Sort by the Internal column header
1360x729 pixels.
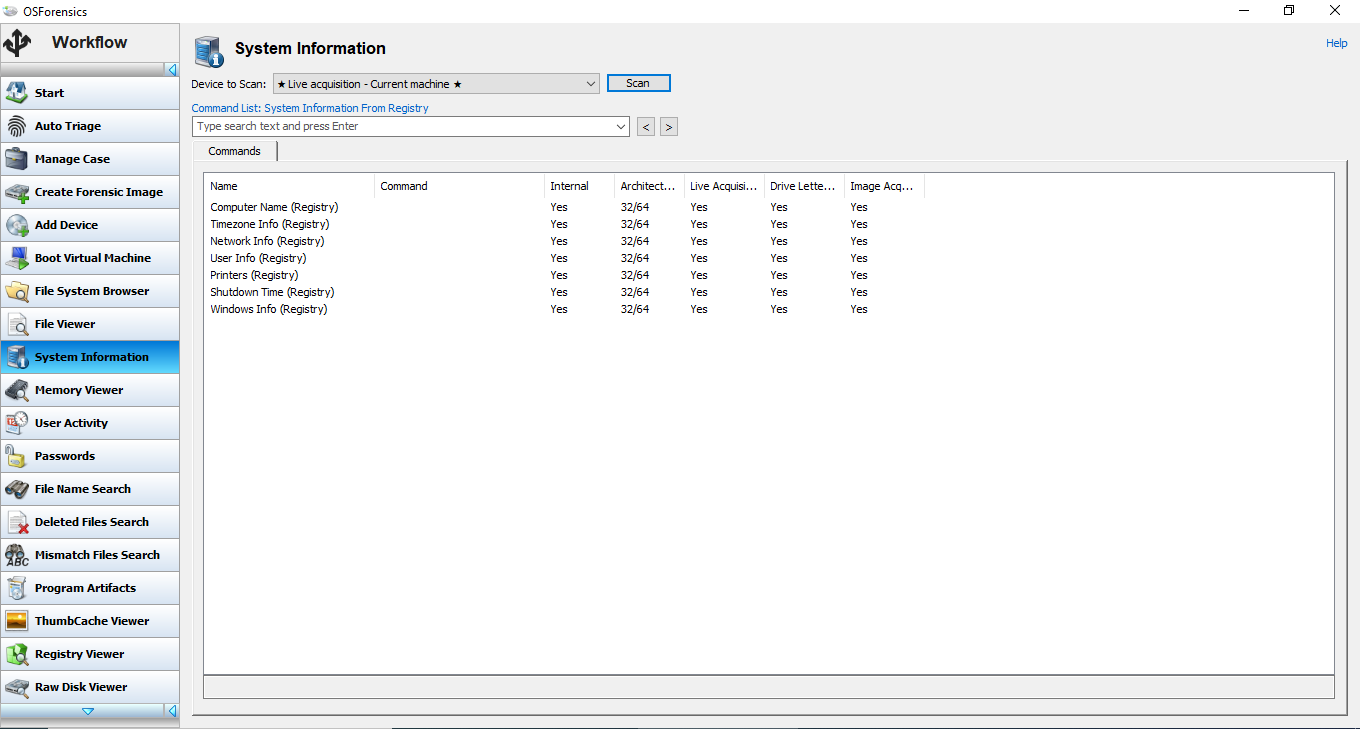[579, 186]
